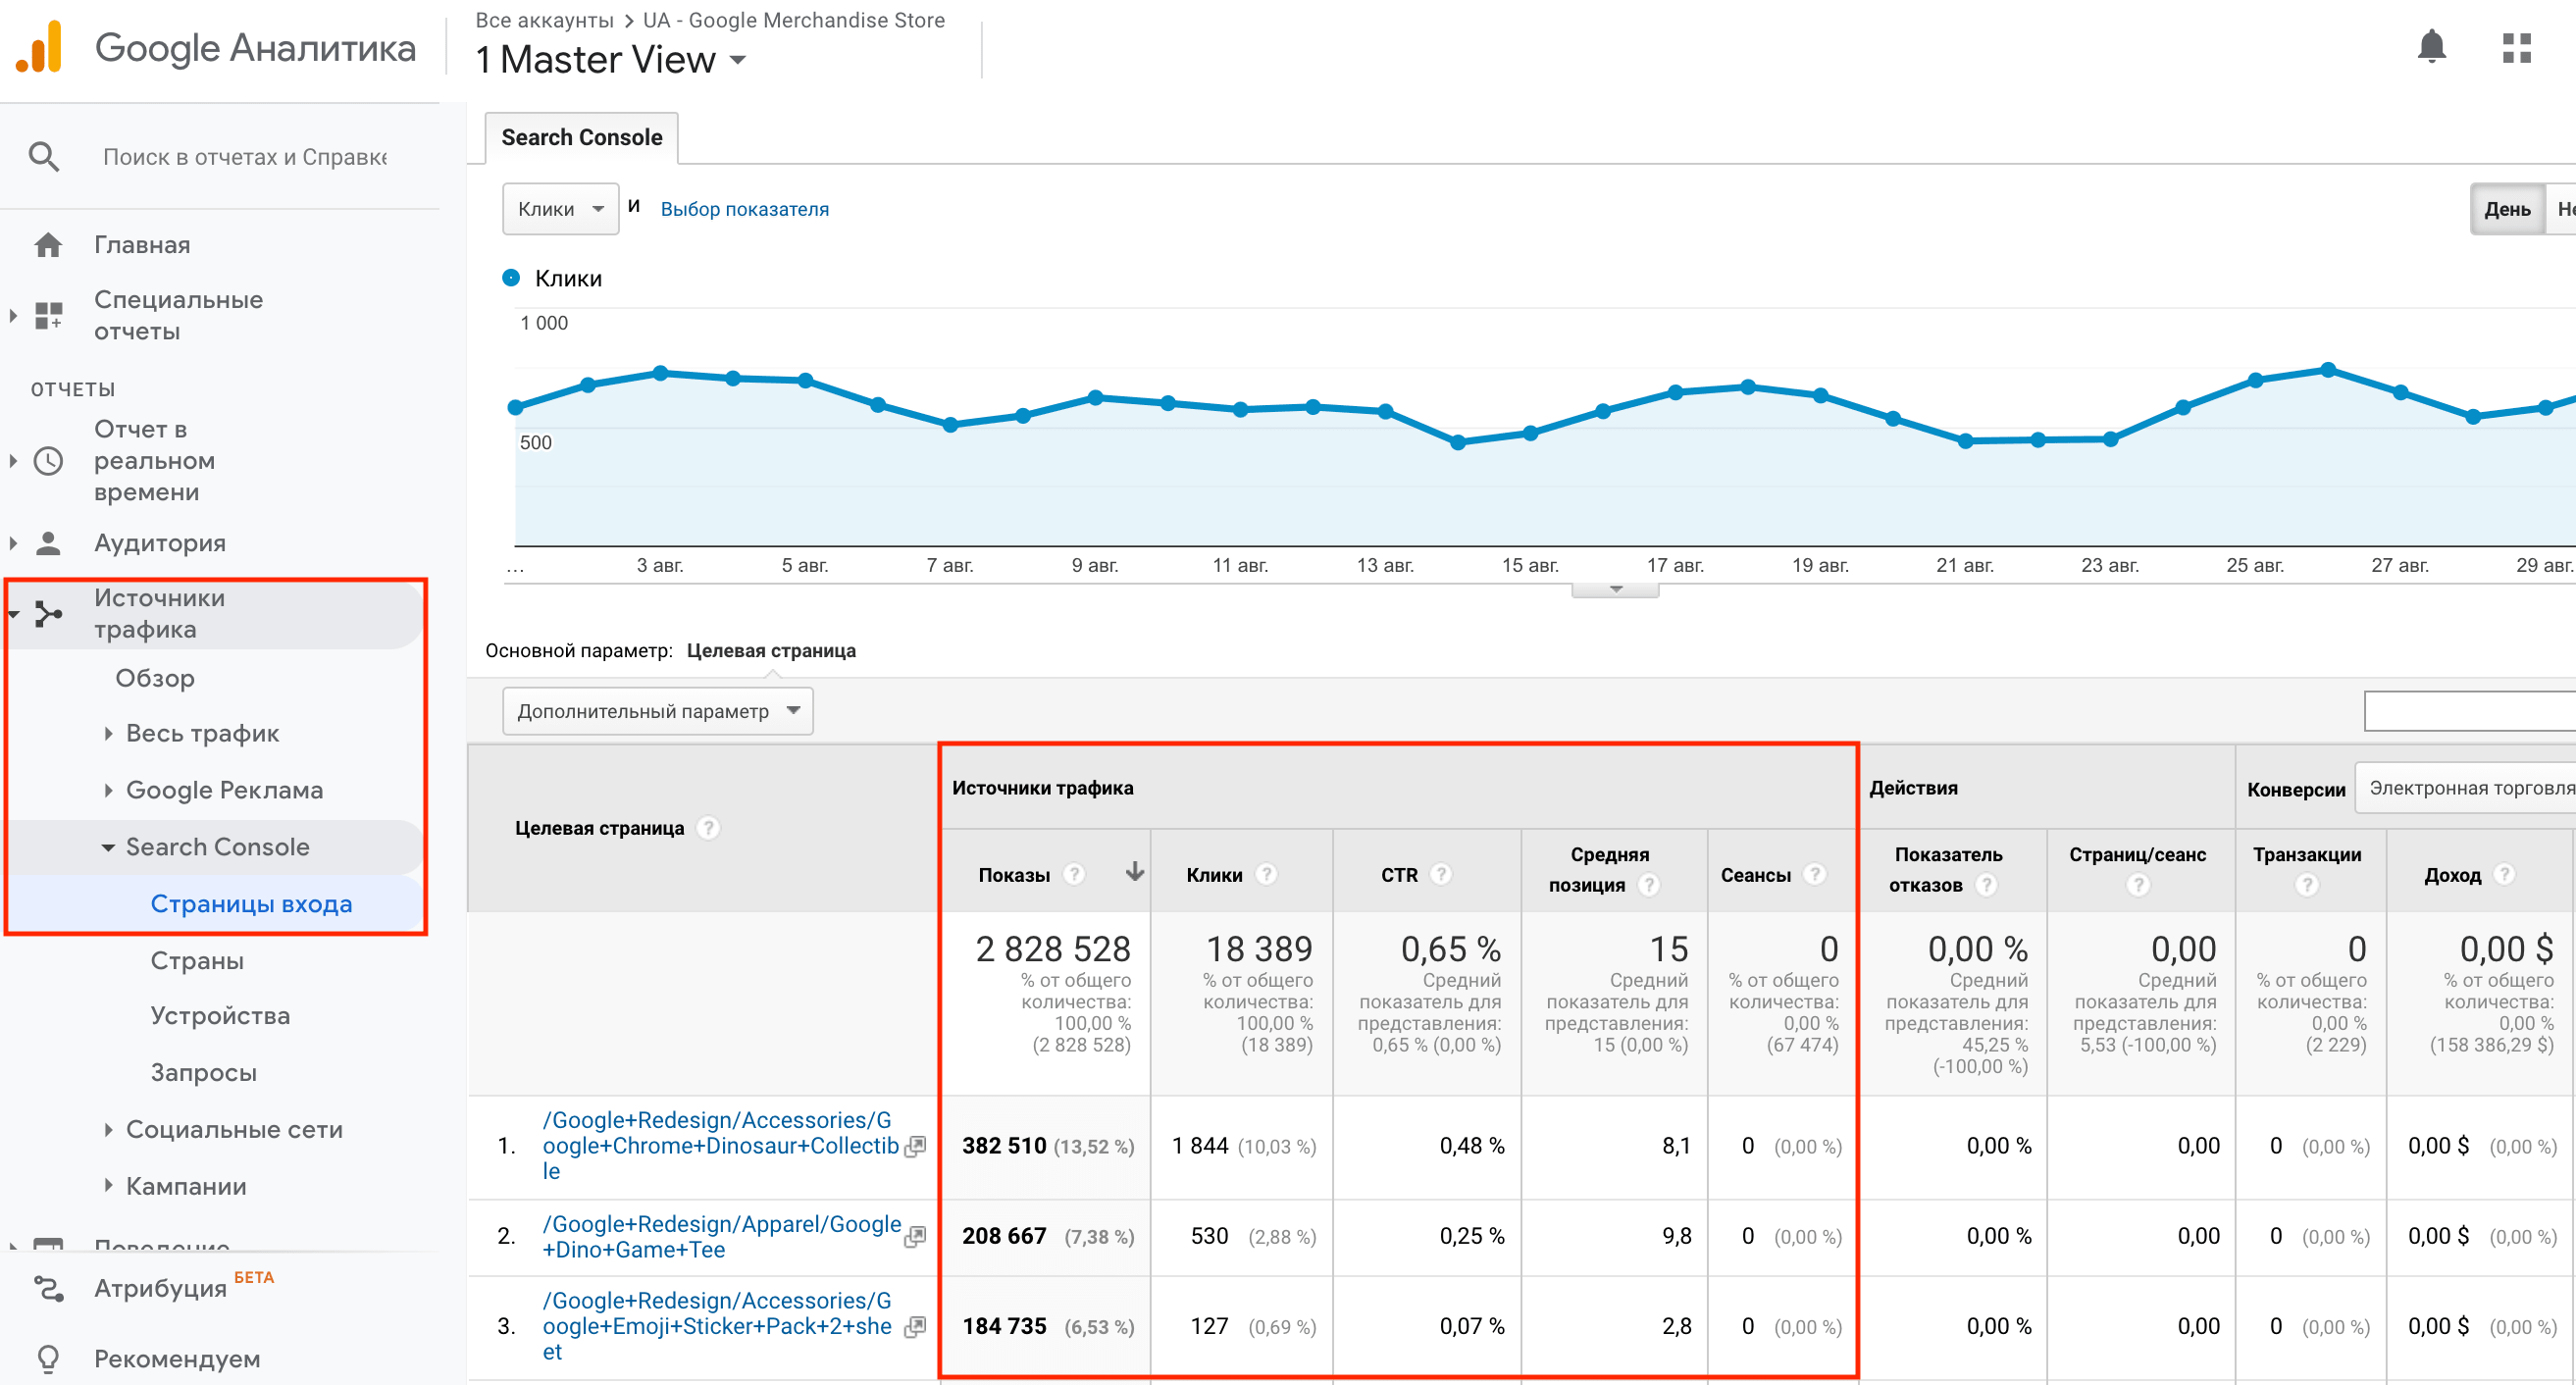Open Dino Game Tee page external icon
Viewport: 2576px width, 1385px height.
point(914,1237)
